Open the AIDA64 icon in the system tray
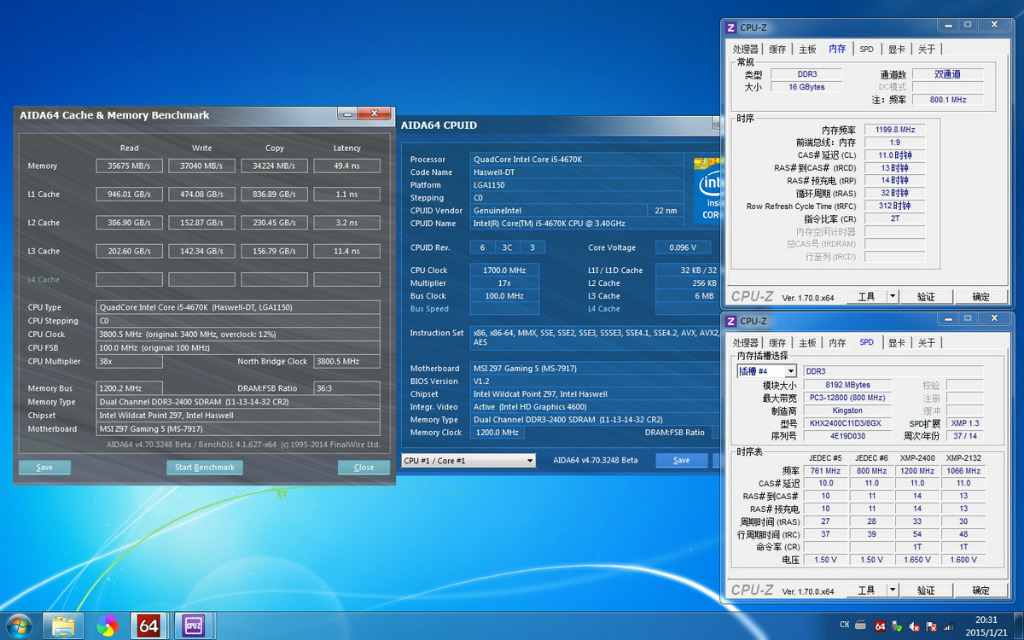Viewport: 1024px width, 640px height. point(880,626)
